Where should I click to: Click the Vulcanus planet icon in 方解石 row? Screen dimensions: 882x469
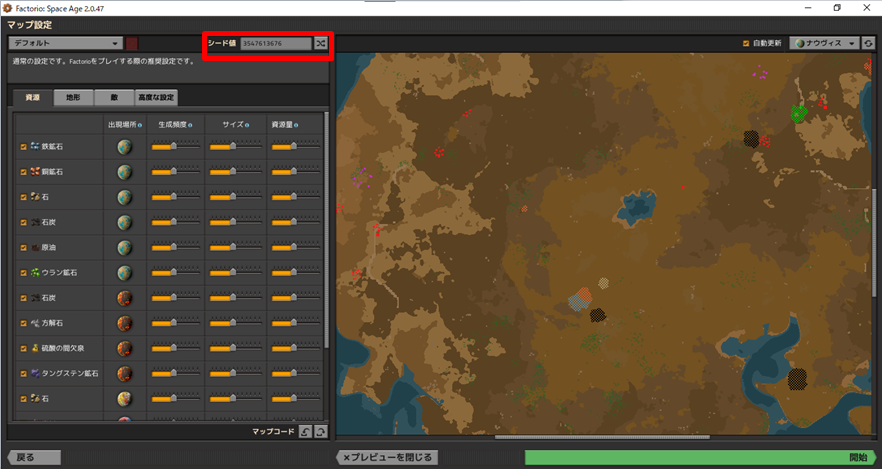[124, 323]
